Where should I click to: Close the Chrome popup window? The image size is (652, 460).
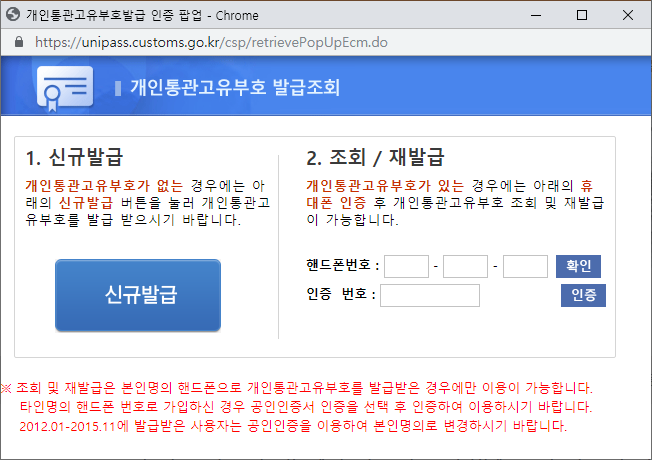click(628, 15)
